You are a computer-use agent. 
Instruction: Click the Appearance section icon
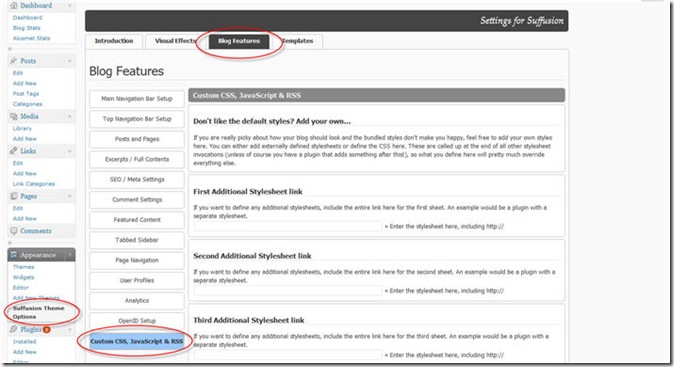(14, 255)
